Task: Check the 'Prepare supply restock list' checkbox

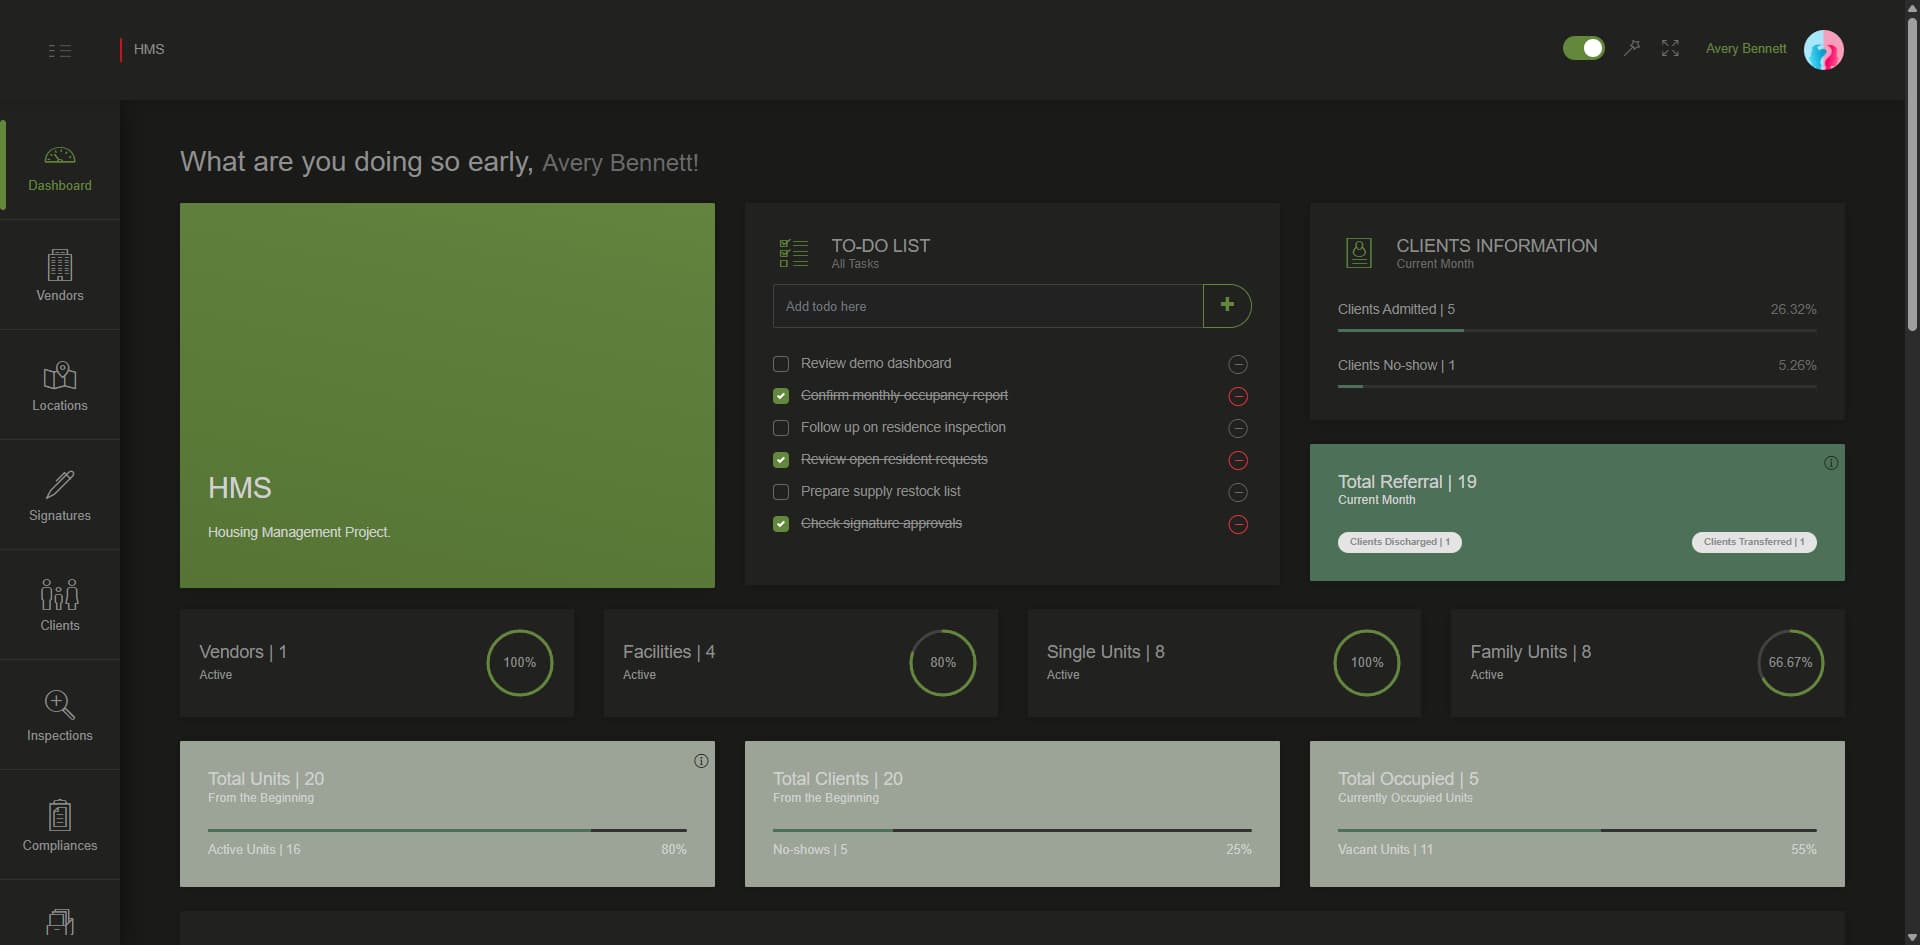Action: point(781,492)
